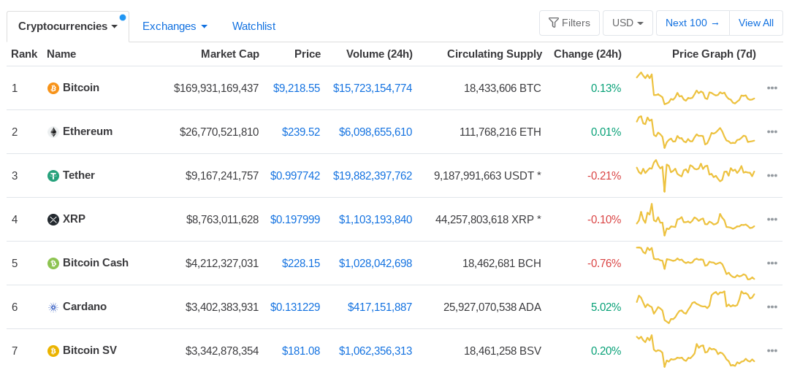Sort by Market Cap column header
The height and width of the screenshot is (370, 800).
pos(230,54)
